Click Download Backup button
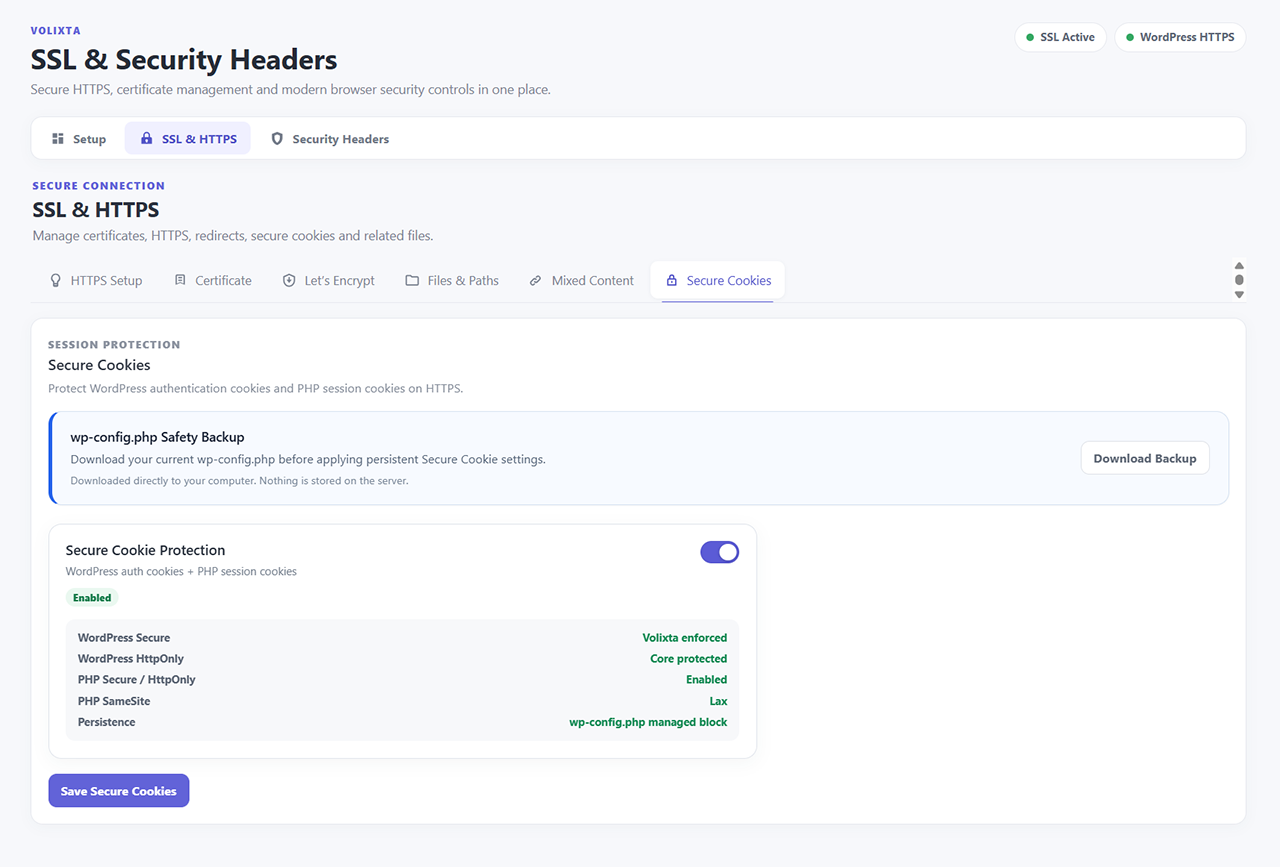The image size is (1280, 867). (1145, 458)
